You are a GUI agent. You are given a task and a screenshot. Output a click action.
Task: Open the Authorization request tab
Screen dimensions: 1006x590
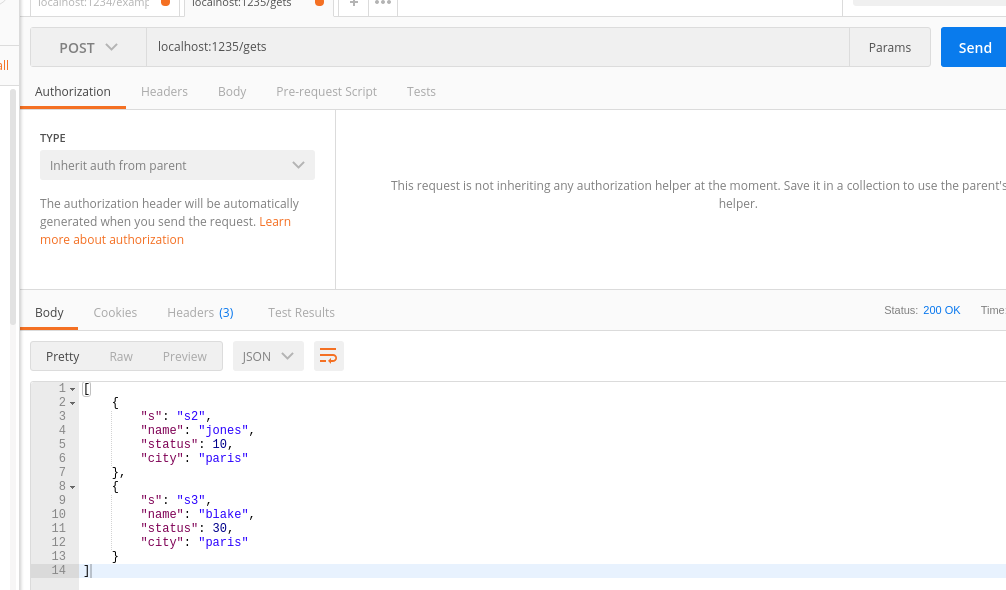pyautogui.click(x=72, y=92)
